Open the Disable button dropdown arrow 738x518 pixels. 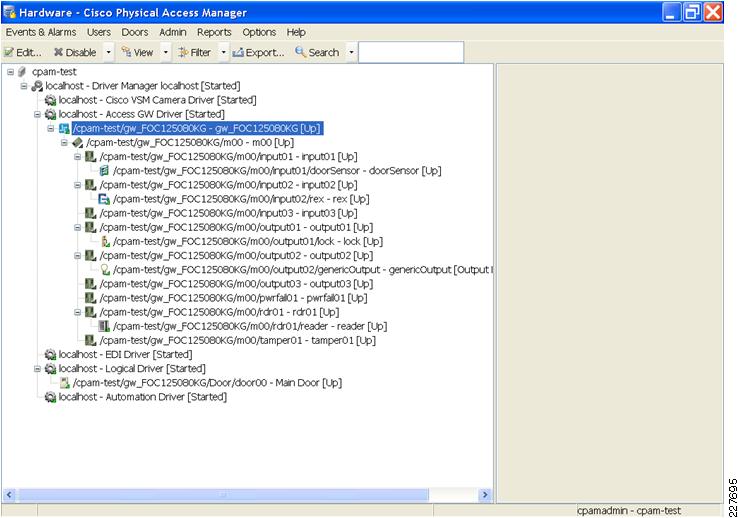108,52
